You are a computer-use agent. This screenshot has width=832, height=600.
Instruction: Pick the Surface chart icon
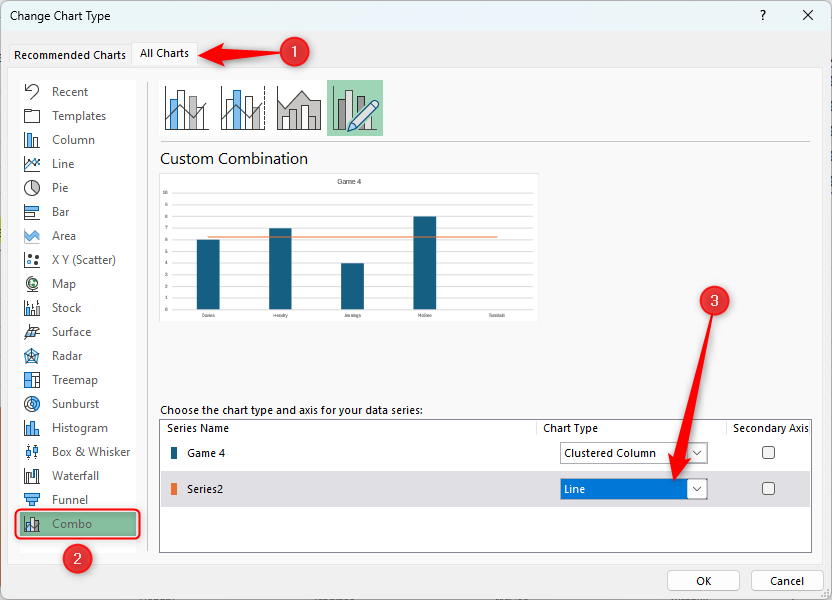click(x=32, y=332)
